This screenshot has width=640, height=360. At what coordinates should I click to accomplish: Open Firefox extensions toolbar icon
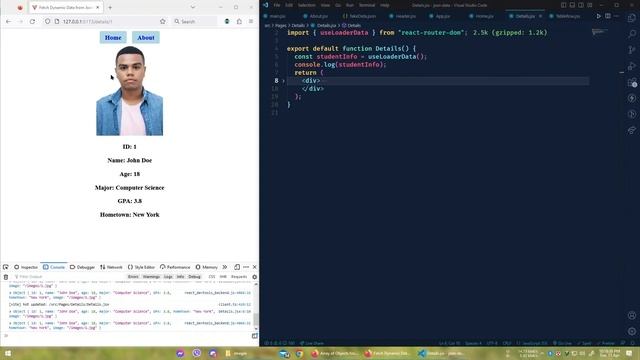(239, 21)
